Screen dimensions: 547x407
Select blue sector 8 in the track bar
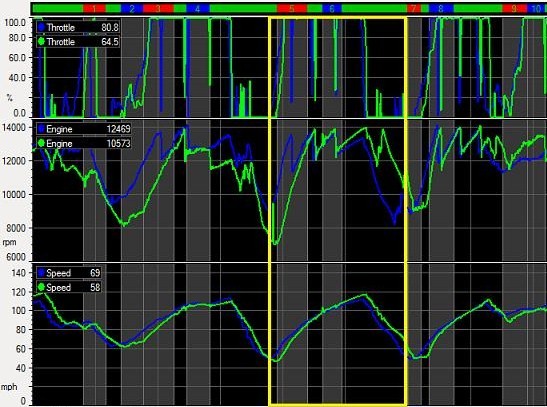(441, 9)
